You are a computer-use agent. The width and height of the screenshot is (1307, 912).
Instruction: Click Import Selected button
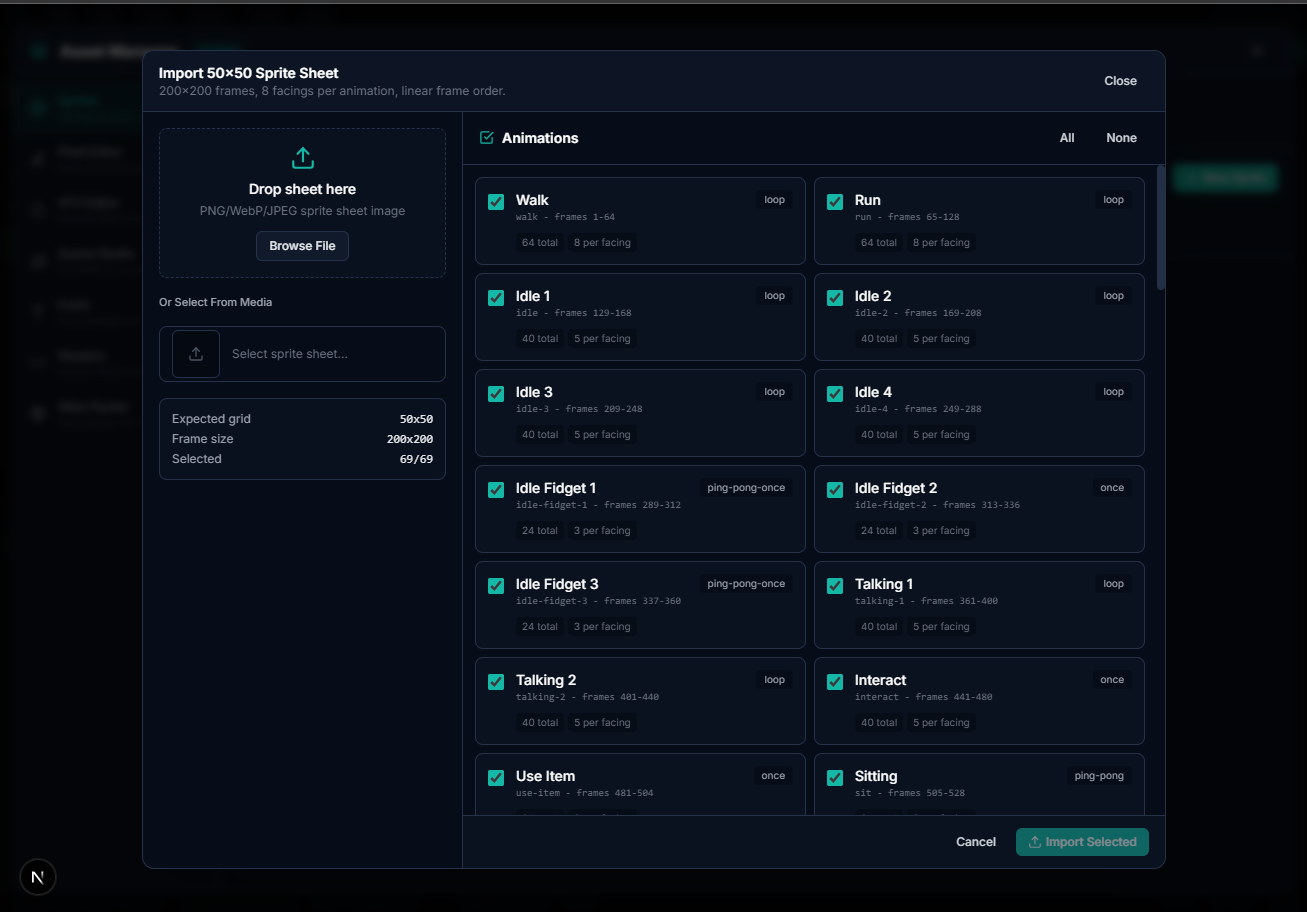tap(1082, 842)
